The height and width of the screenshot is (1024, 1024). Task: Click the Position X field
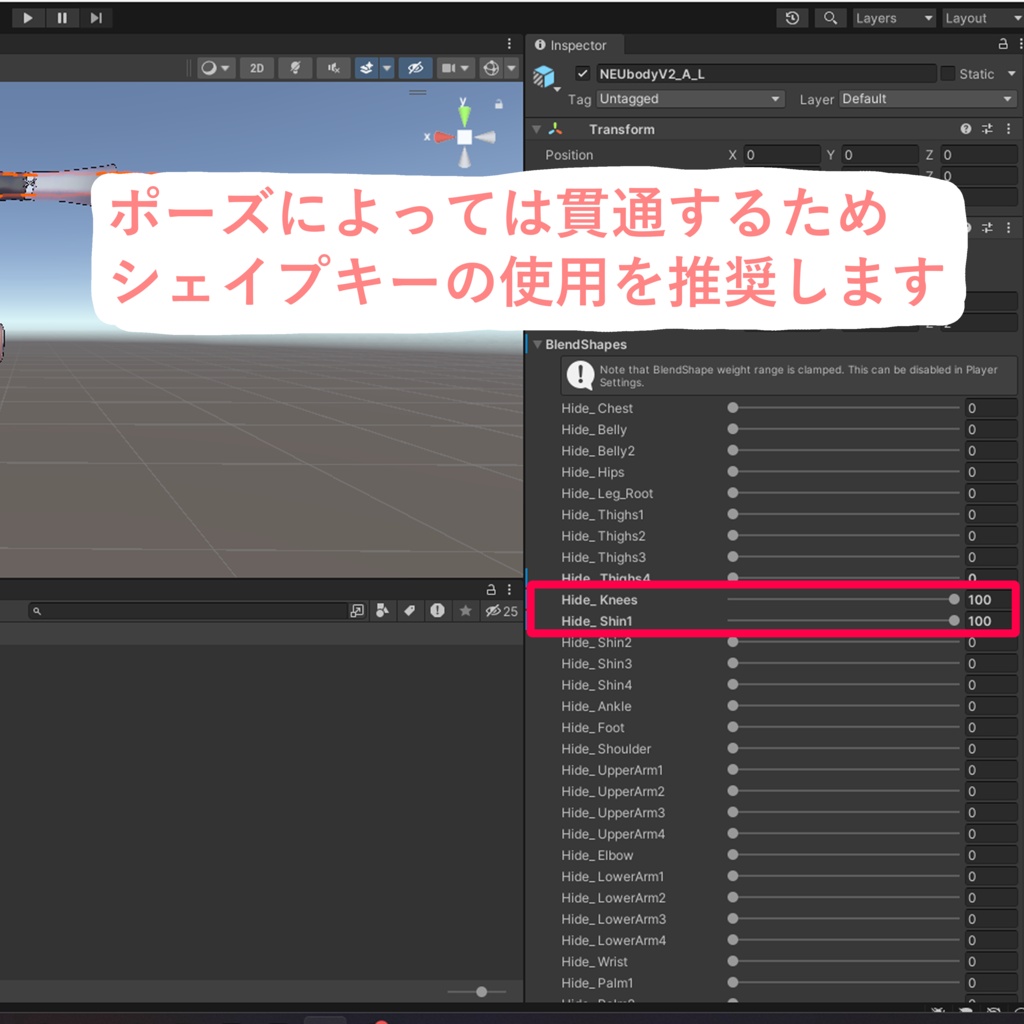click(782, 155)
